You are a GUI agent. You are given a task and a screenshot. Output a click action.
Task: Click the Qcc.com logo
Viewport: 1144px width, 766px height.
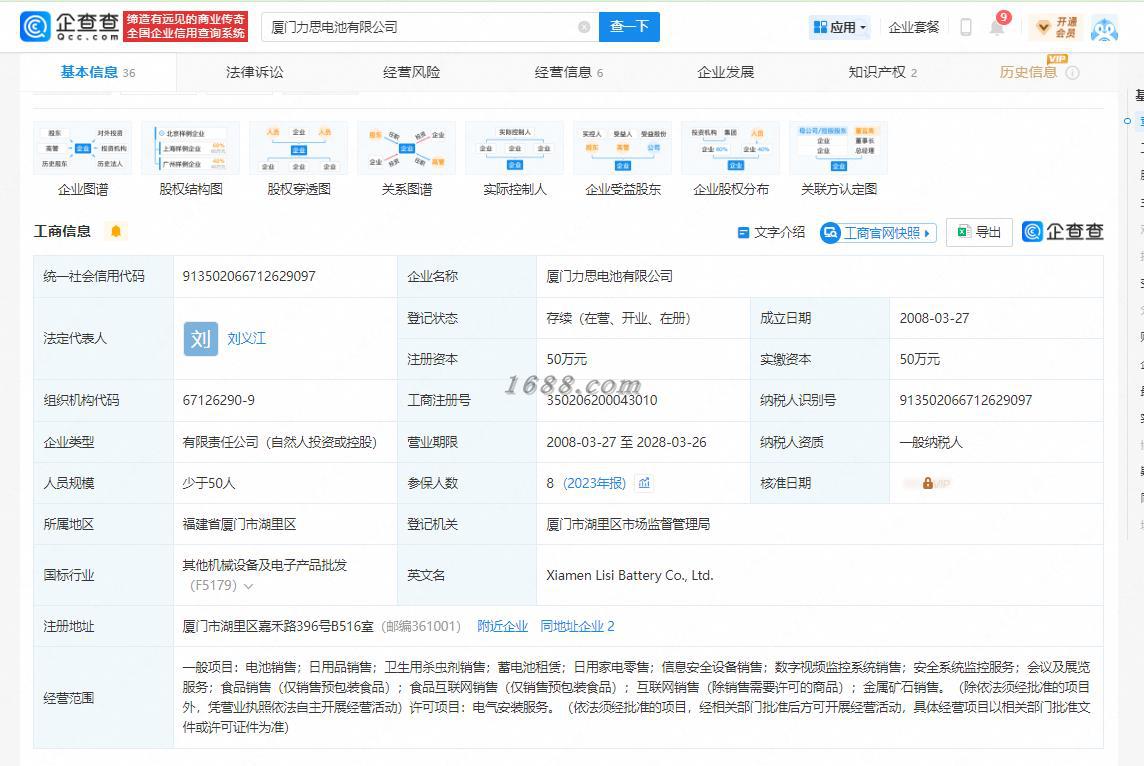(70, 26)
